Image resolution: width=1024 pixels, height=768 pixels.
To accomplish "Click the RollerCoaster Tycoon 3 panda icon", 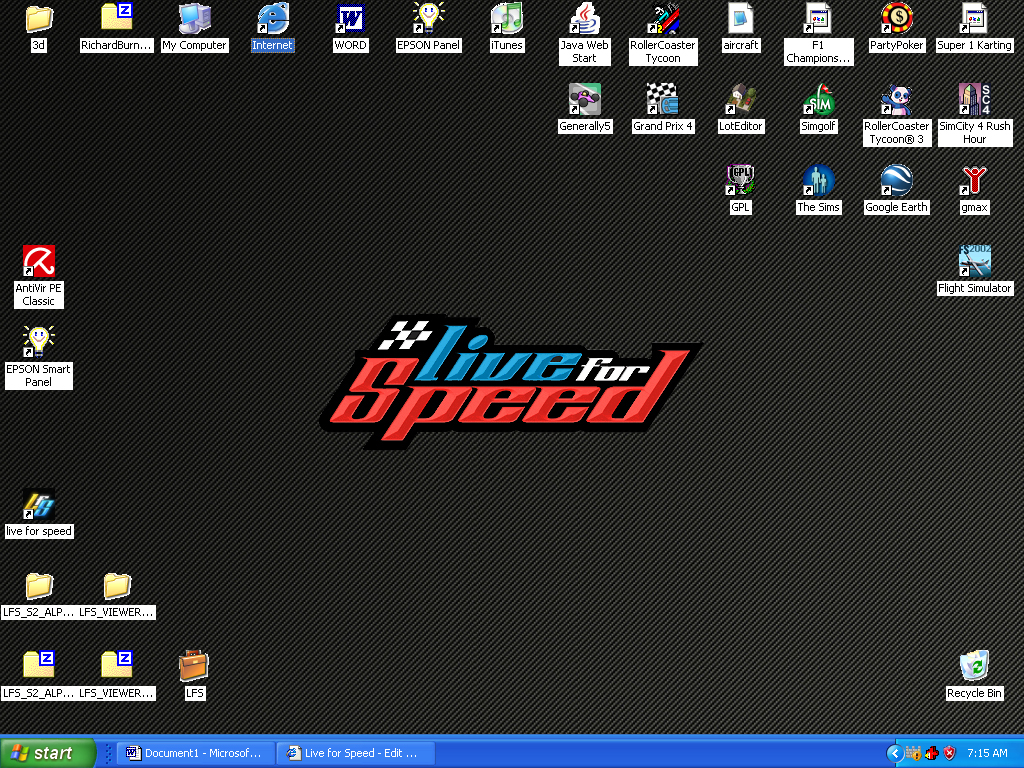I will (x=897, y=100).
